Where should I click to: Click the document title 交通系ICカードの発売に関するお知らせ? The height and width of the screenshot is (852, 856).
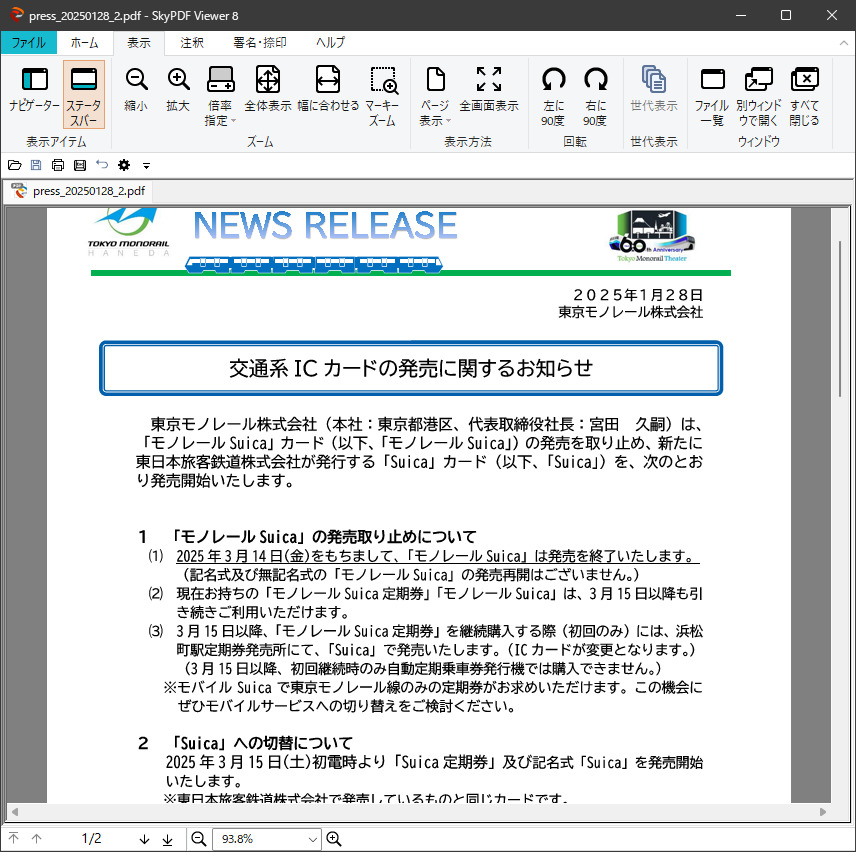pyautogui.click(x=411, y=368)
